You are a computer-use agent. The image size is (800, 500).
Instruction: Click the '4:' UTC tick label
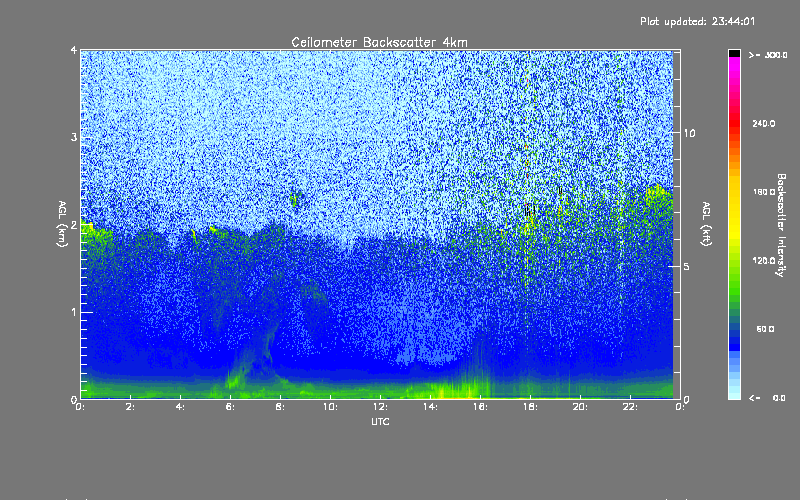(x=181, y=407)
